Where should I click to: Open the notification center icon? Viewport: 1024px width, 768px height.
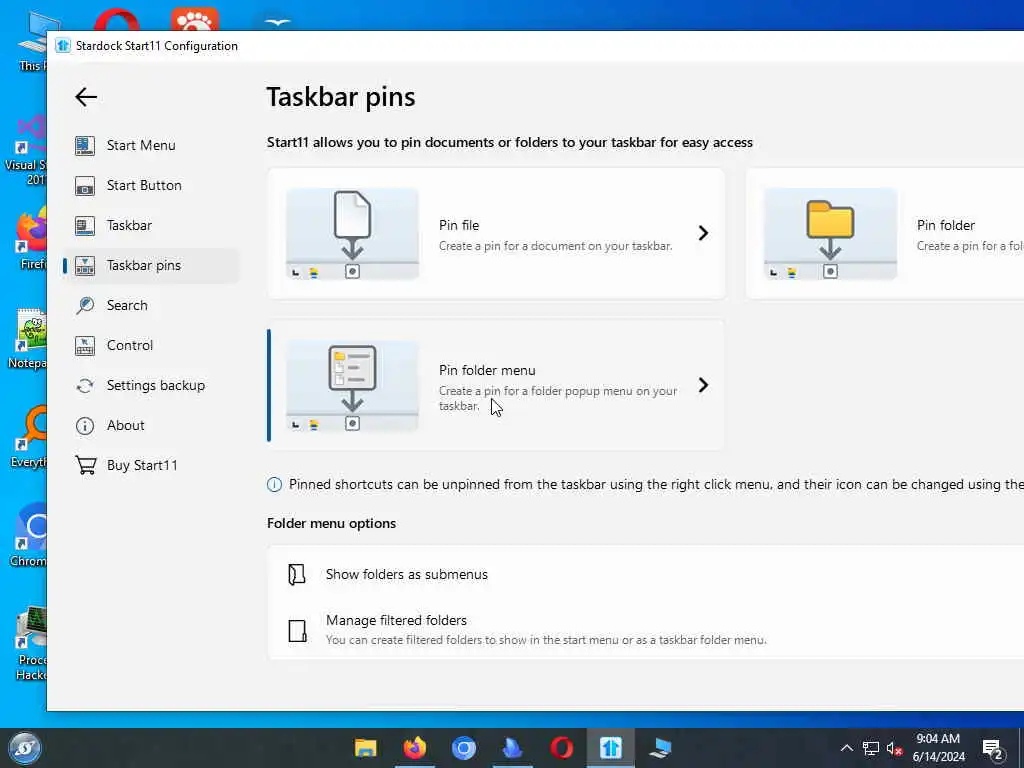992,748
